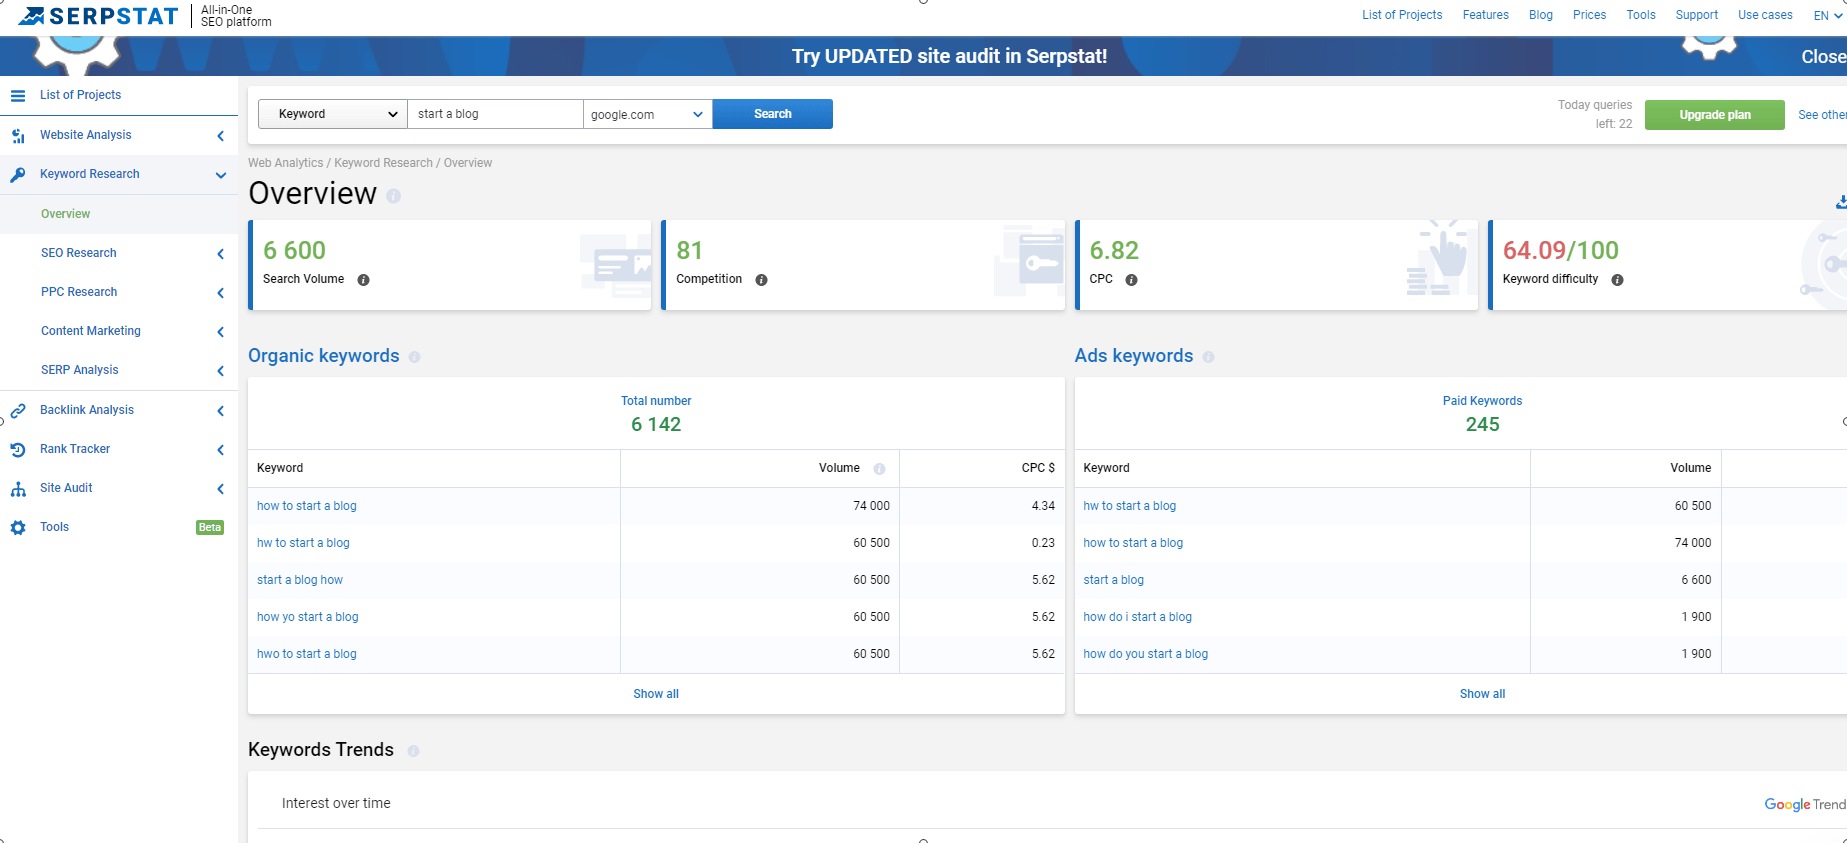Open the 'how to start a blog' organic keyword
1847x843 pixels.
307,506
